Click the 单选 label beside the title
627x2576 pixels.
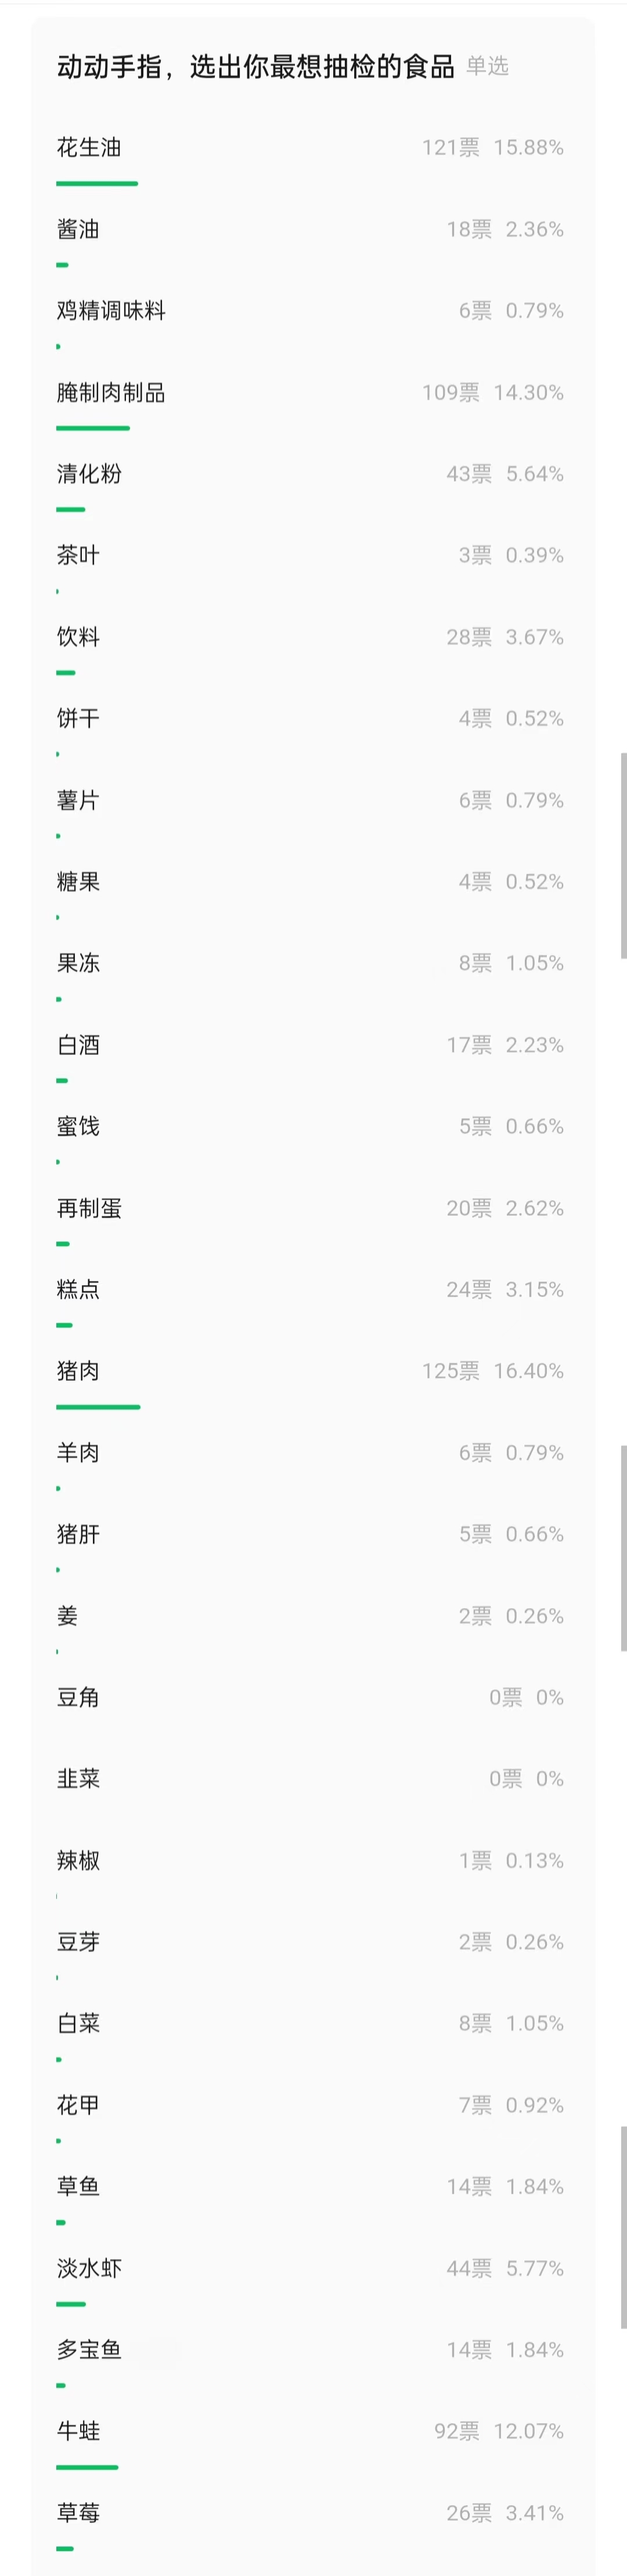tap(487, 67)
